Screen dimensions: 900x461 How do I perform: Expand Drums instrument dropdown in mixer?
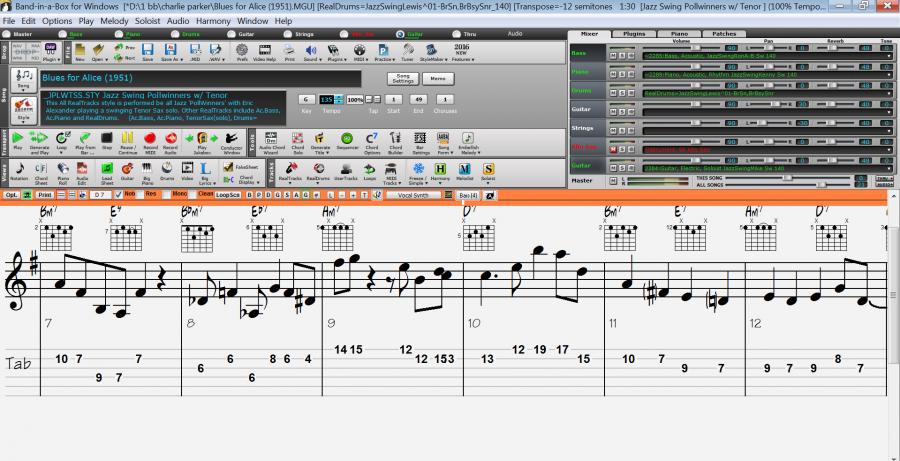point(889,94)
